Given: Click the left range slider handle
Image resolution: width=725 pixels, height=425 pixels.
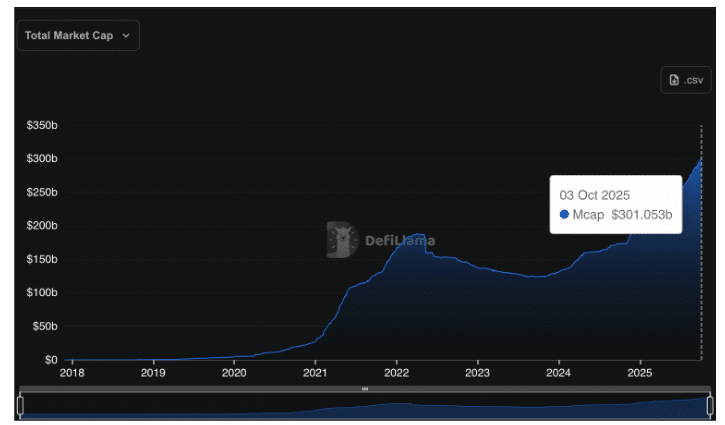Looking at the screenshot, I should click(20, 405).
